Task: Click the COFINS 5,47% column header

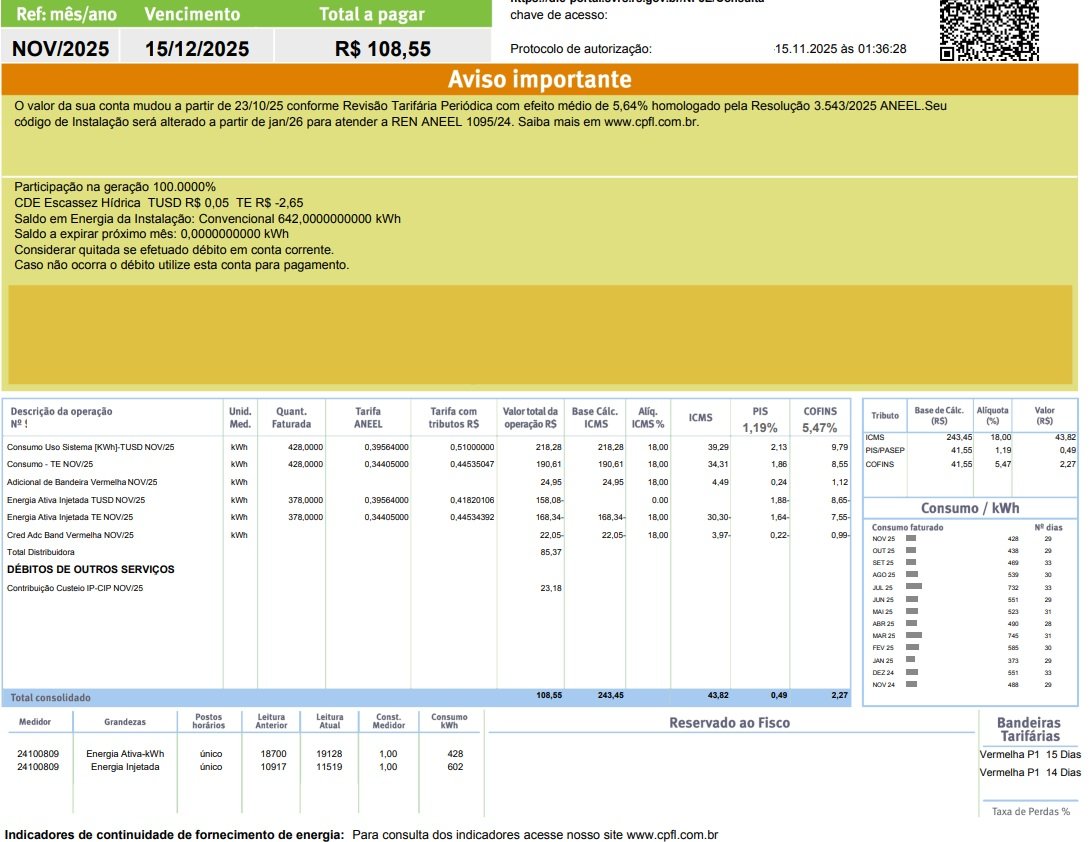Action: pos(820,419)
